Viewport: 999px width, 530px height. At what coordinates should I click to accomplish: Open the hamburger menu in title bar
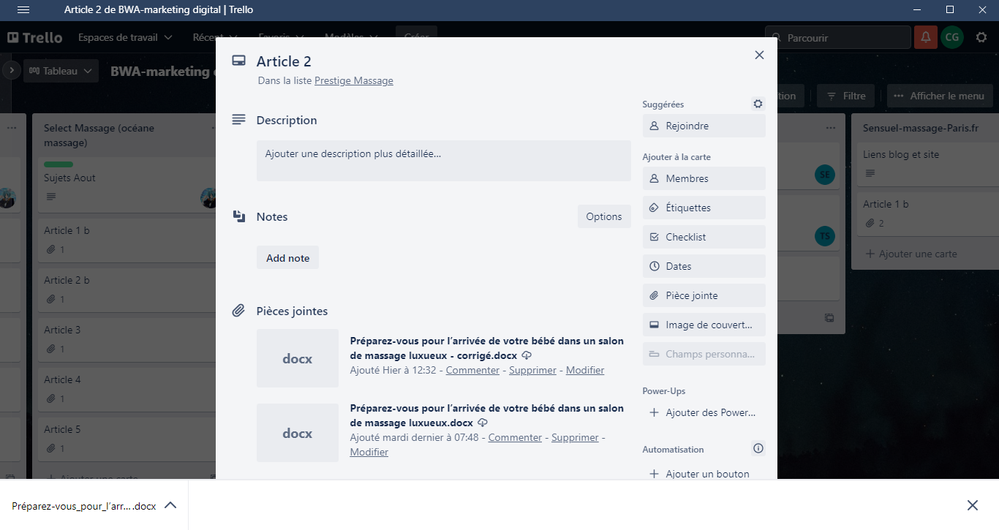24,10
